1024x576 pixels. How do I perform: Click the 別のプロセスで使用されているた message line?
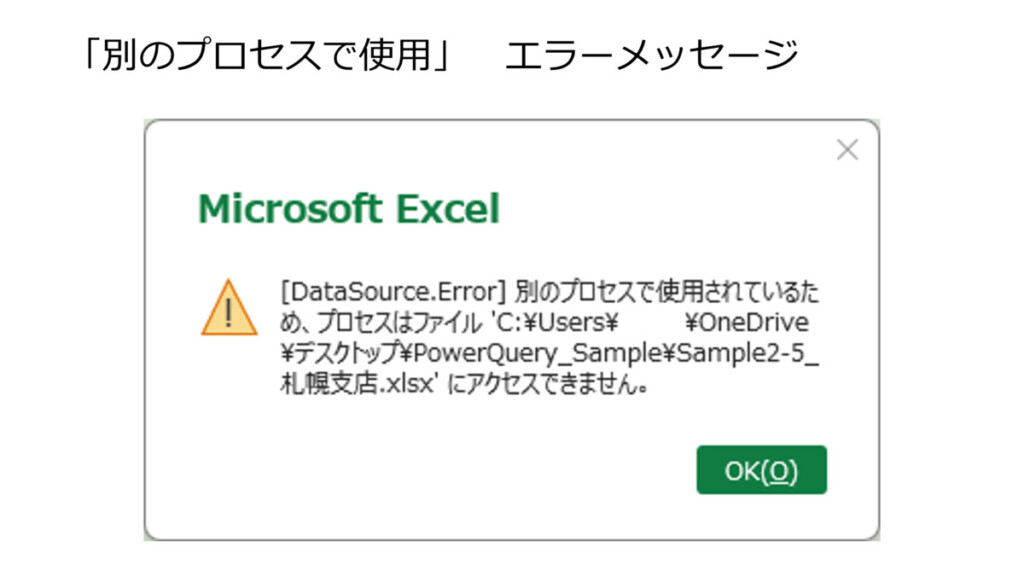(669, 292)
